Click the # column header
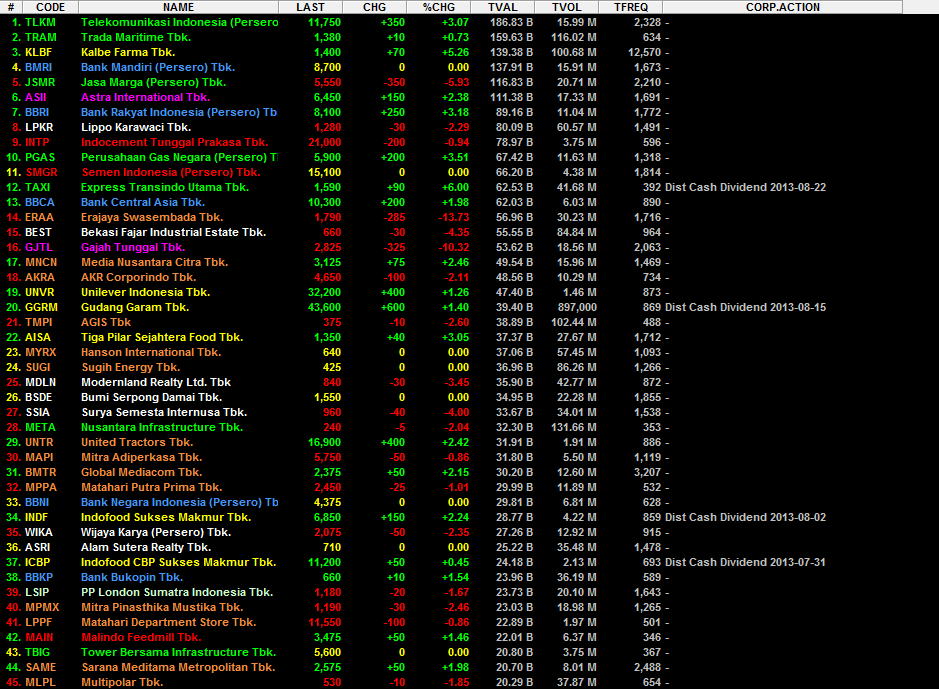This screenshot has height=689, width=939. tap(11, 7)
